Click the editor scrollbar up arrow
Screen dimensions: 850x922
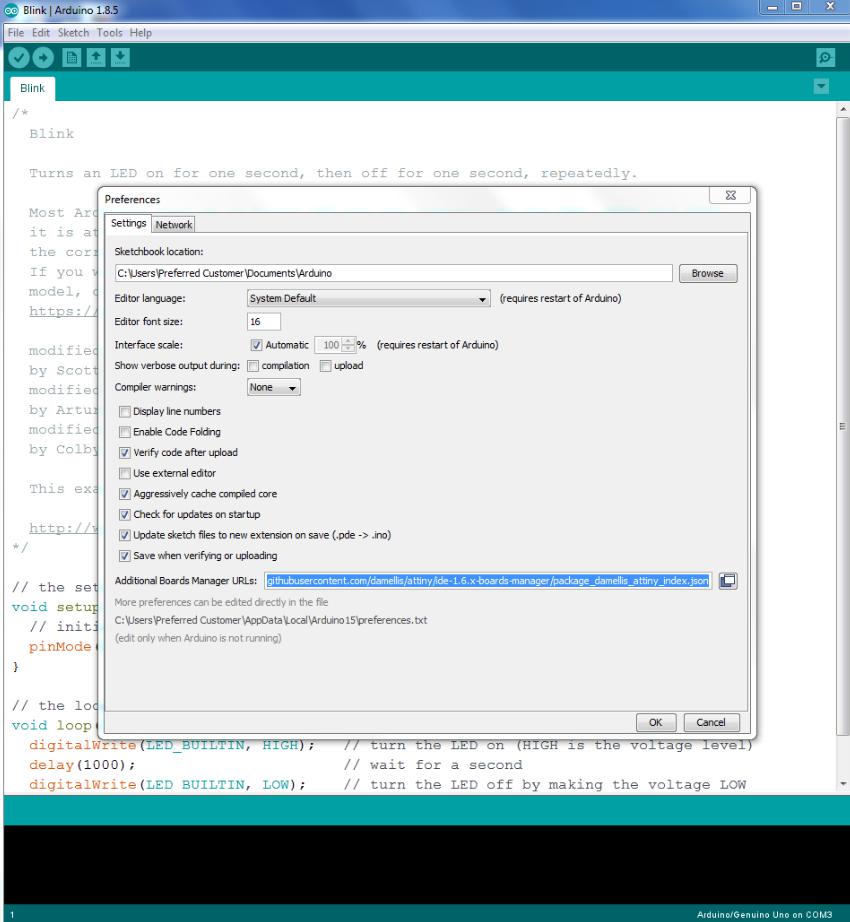point(843,109)
